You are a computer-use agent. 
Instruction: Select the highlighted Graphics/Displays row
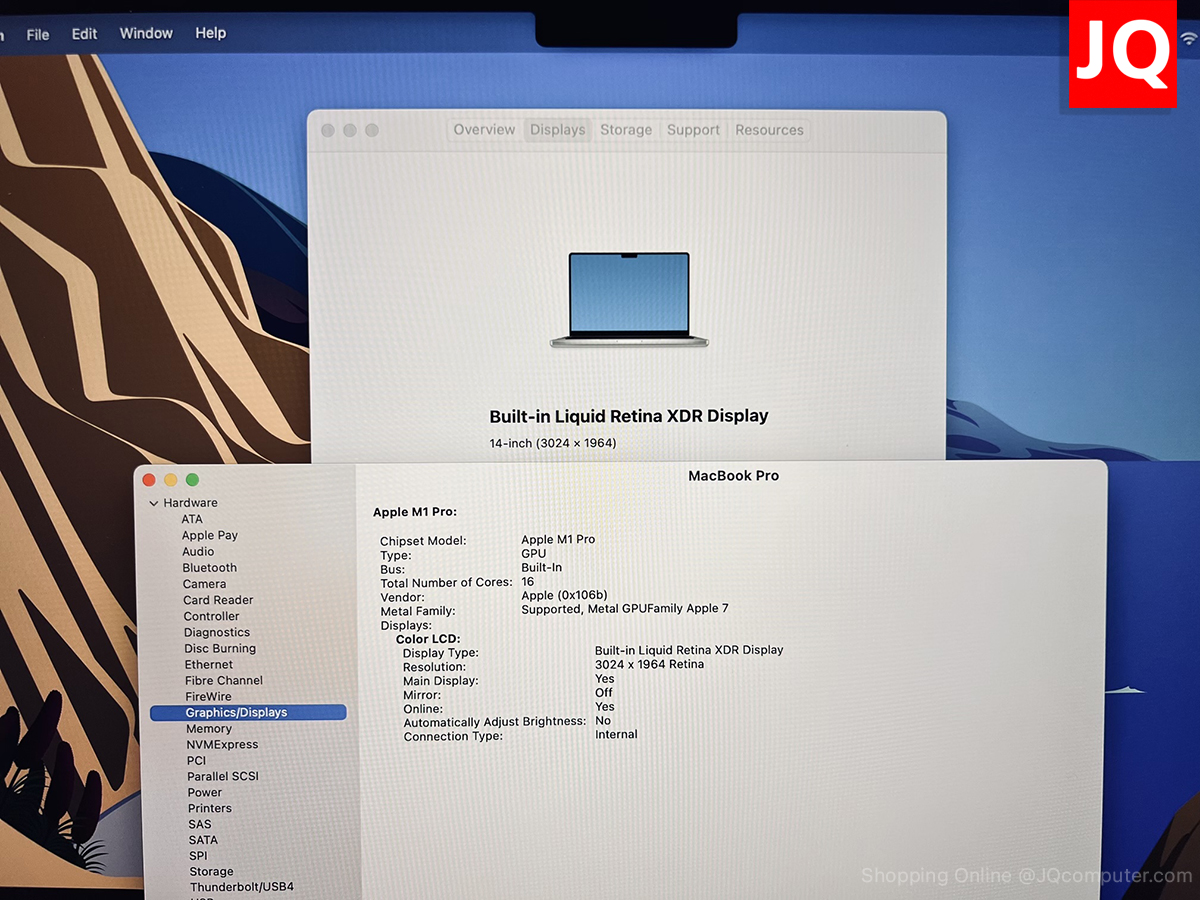point(248,712)
